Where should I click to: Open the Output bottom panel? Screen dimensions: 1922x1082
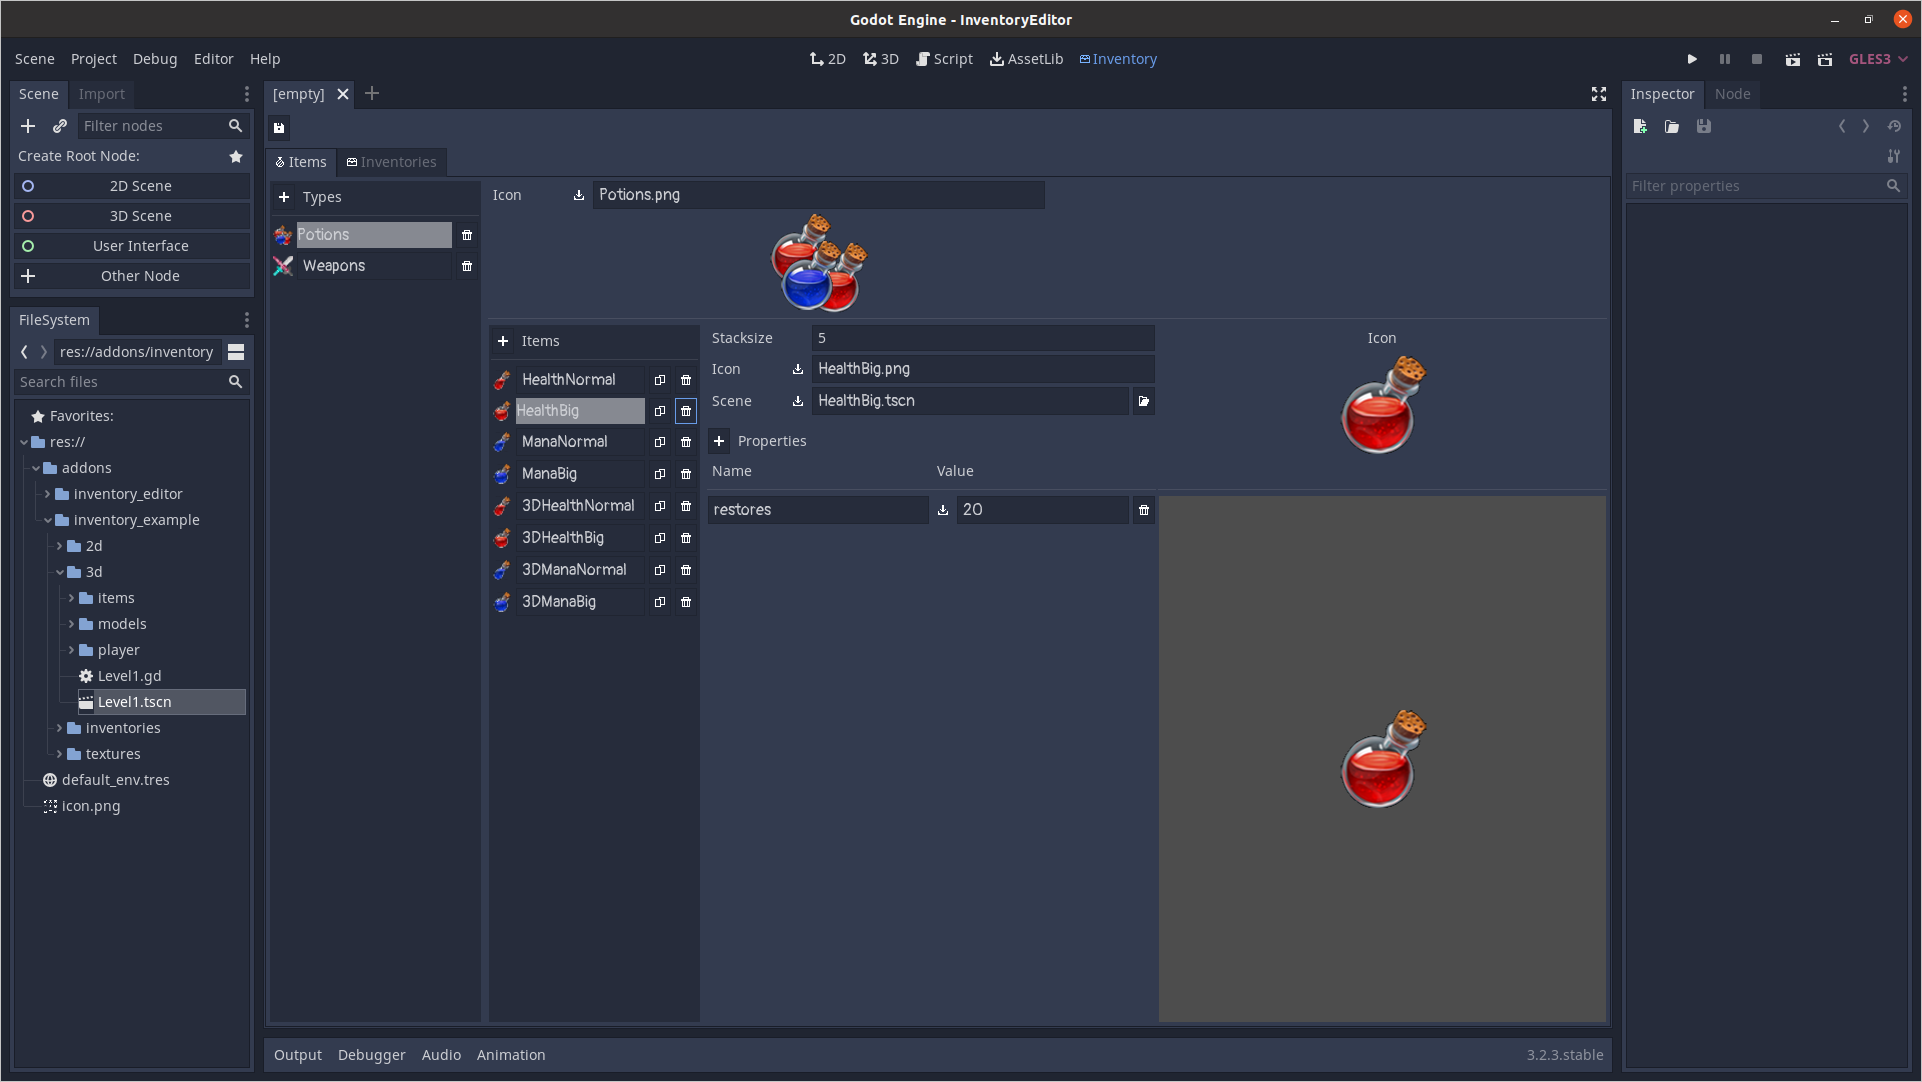(x=297, y=1055)
